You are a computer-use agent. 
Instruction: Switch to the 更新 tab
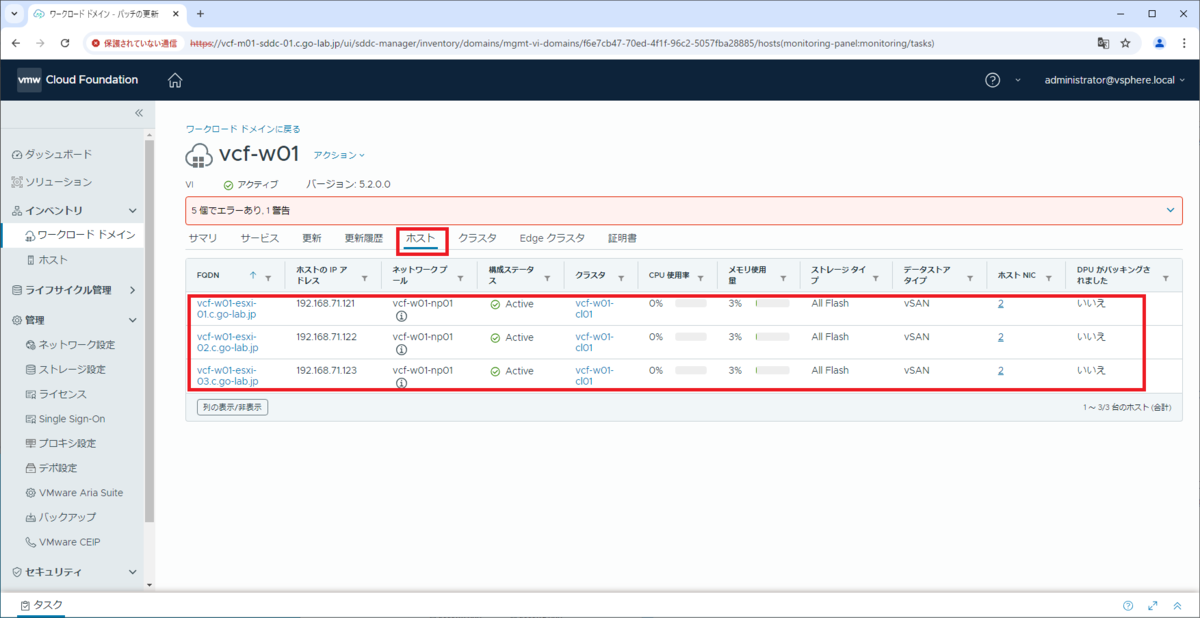tap(312, 238)
